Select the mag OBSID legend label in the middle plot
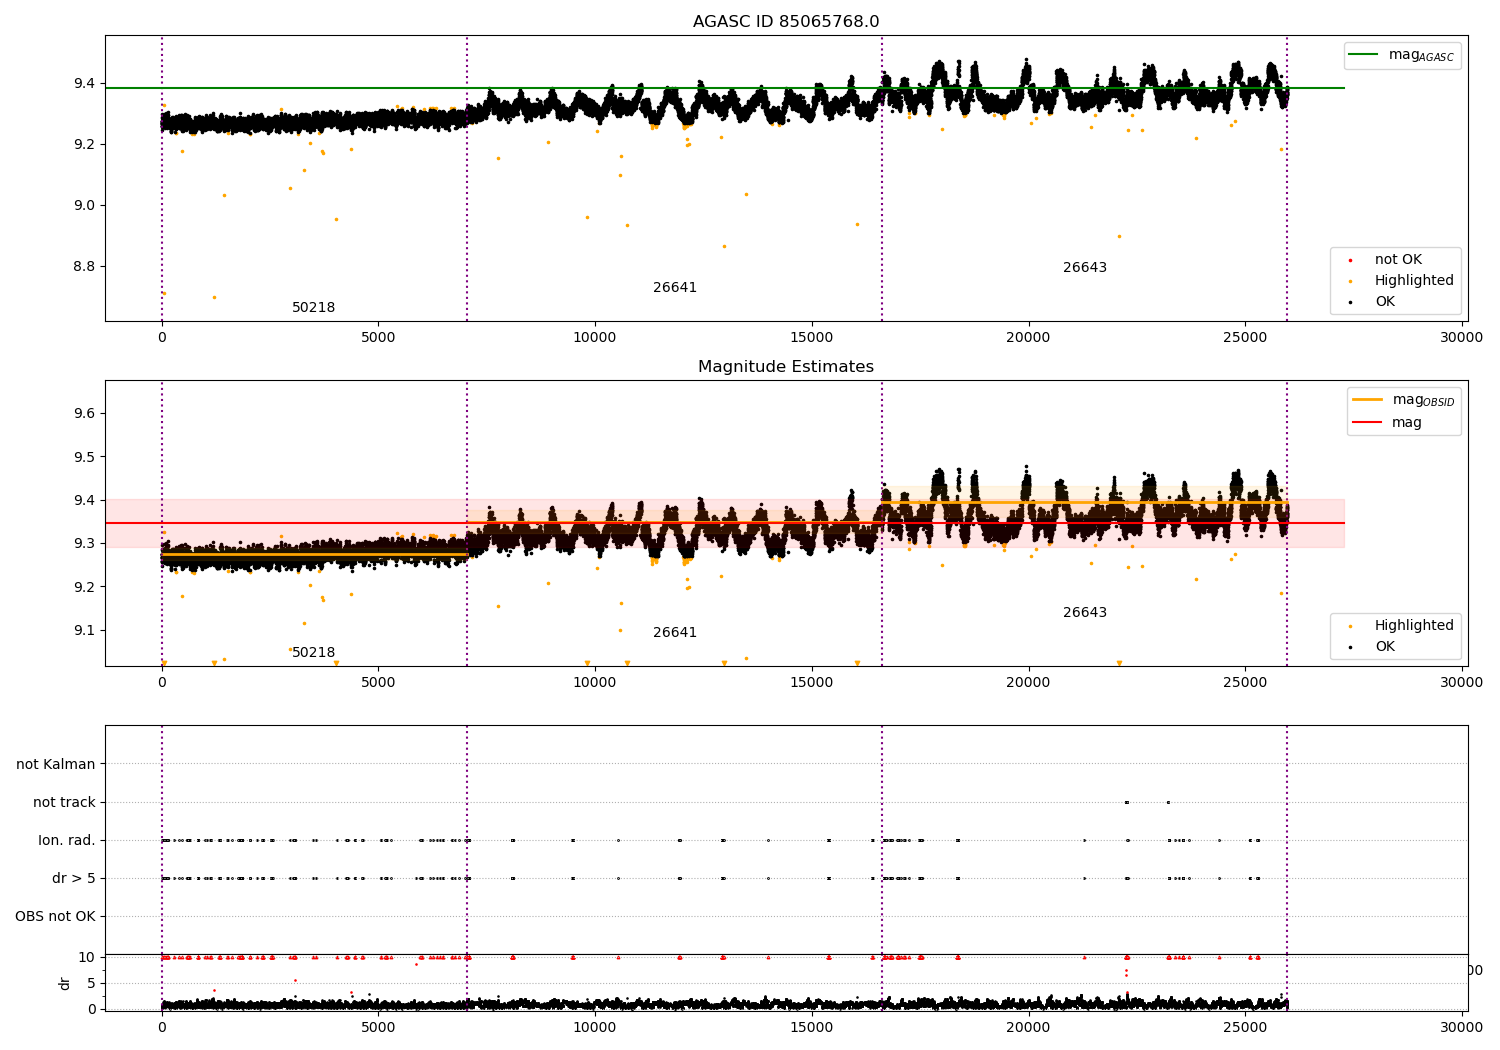This screenshot has height=1050, width=1500. [1424, 401]
